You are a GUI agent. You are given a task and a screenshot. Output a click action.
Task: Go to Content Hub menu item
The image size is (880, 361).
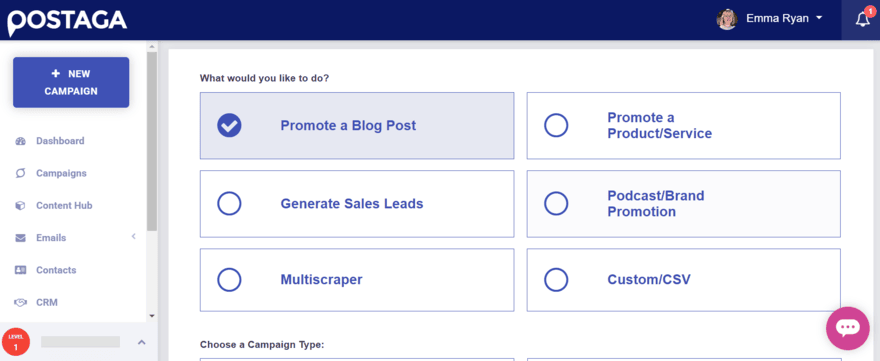(64, 205)
